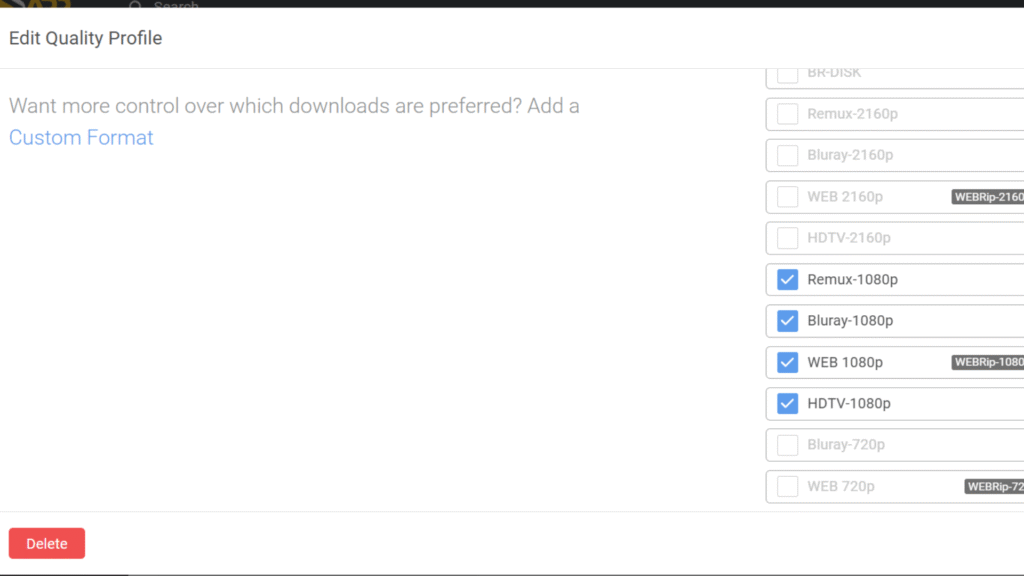
Task: Untick the WEB 1080p checkbox
Action: pos(788,362)
